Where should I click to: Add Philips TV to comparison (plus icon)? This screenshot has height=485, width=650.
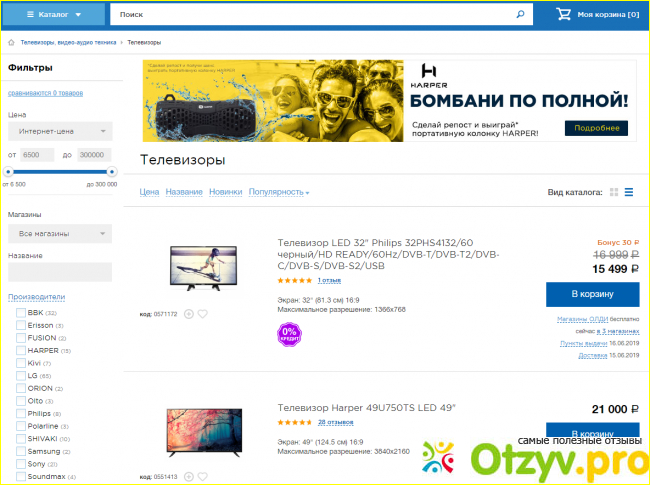click(188, 314)
